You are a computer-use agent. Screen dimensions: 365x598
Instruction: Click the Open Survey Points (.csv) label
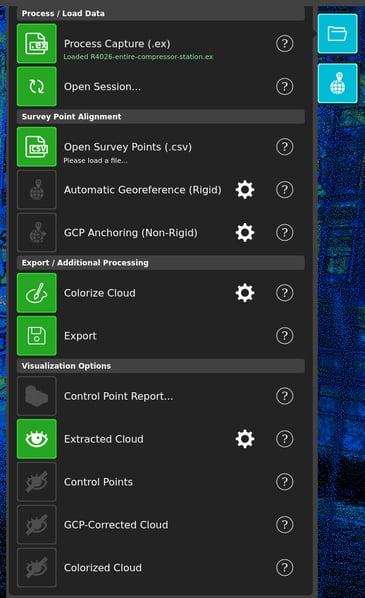[128, 147]
